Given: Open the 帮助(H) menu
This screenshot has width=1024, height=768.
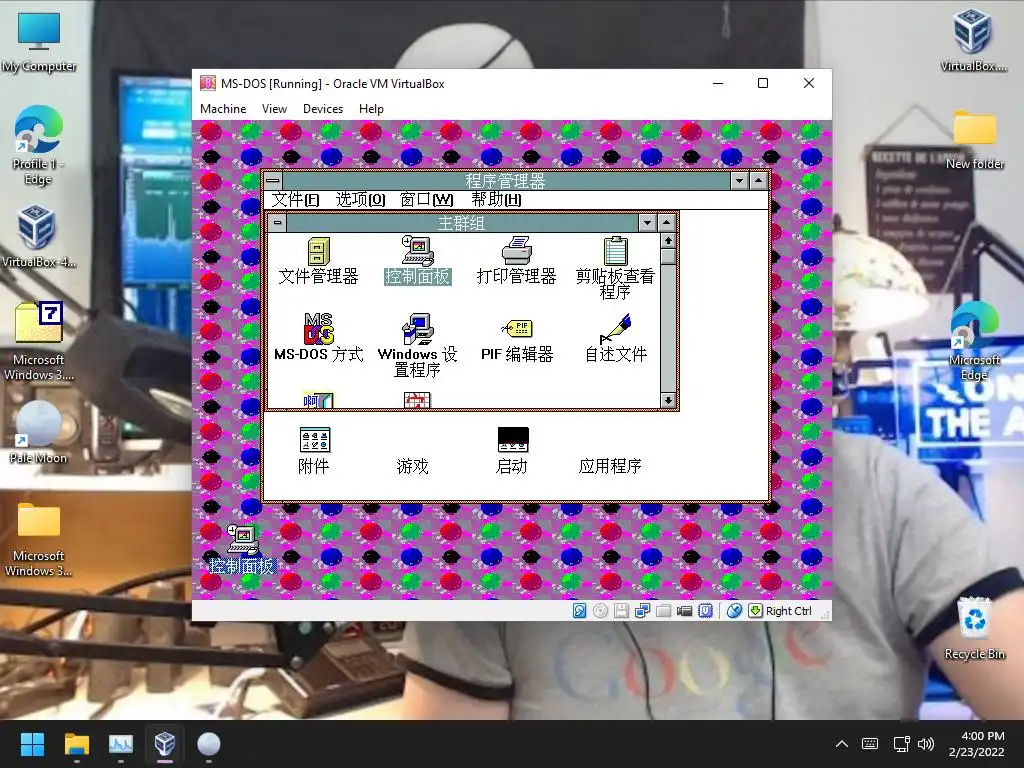Looking at the screenshot, I should pyautogui.click(x=496, y=199).
